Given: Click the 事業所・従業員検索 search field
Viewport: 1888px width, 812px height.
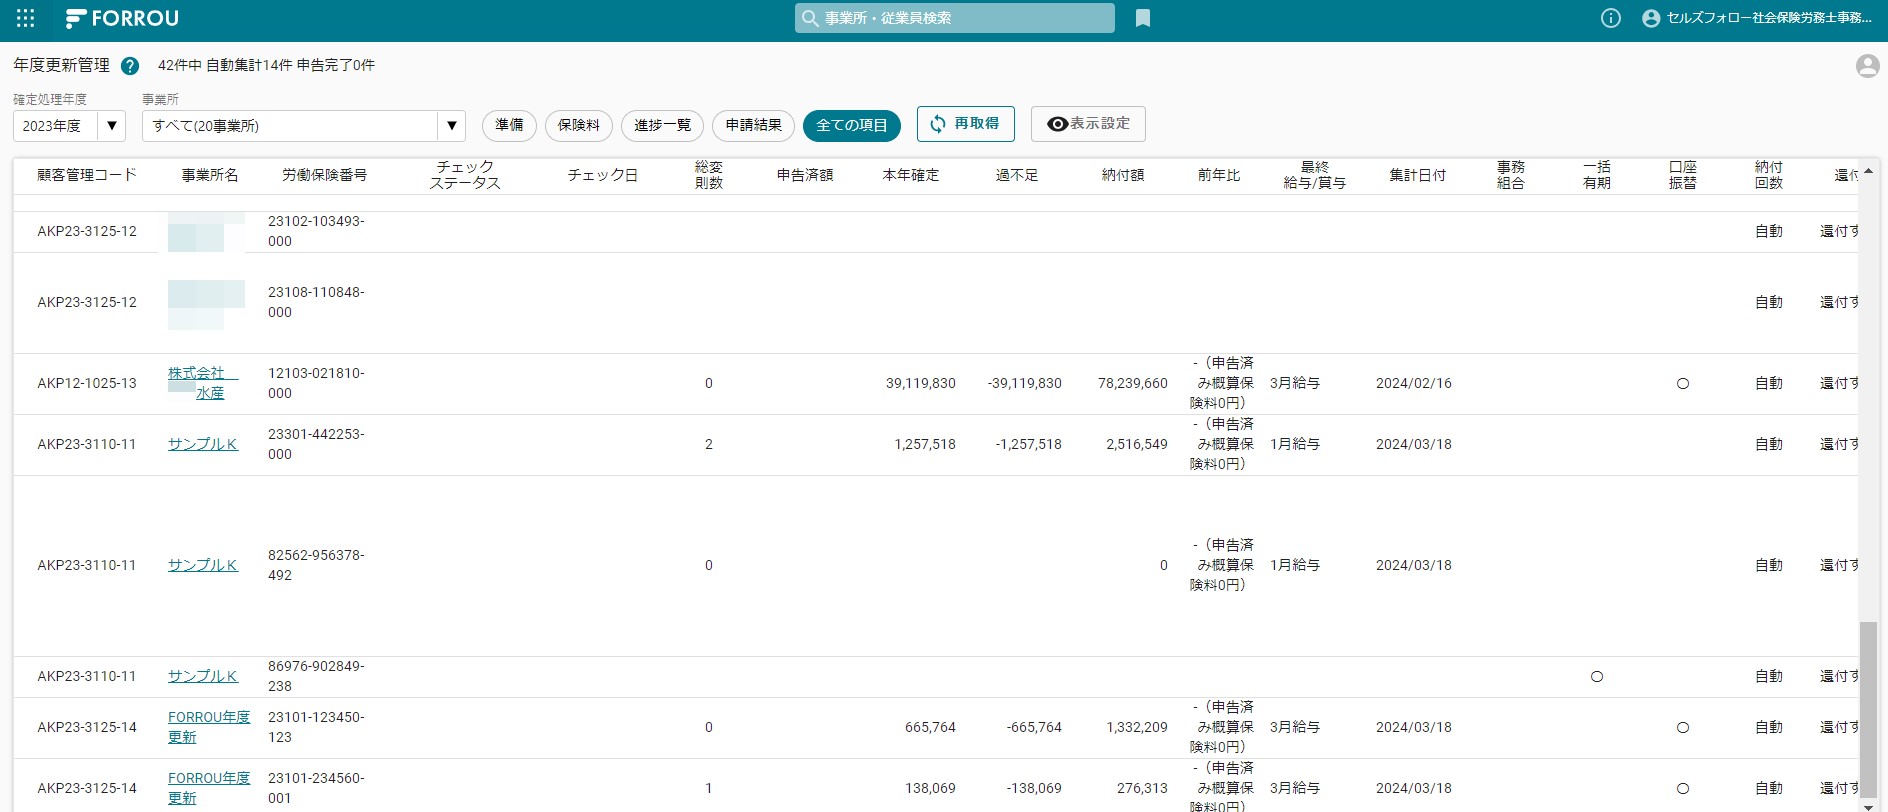Looking at the screenshot, I should point(955,18).
